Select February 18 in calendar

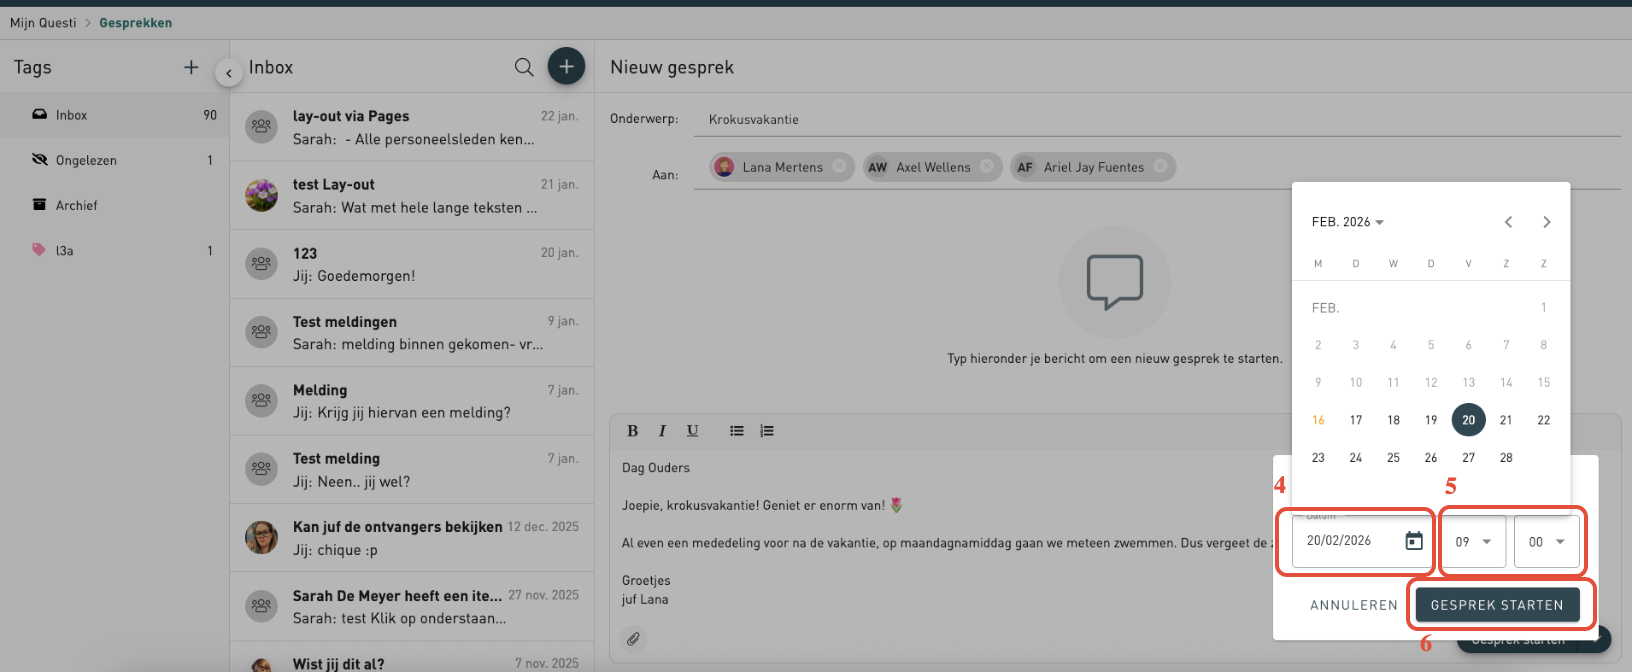(x=1393, y=420)
